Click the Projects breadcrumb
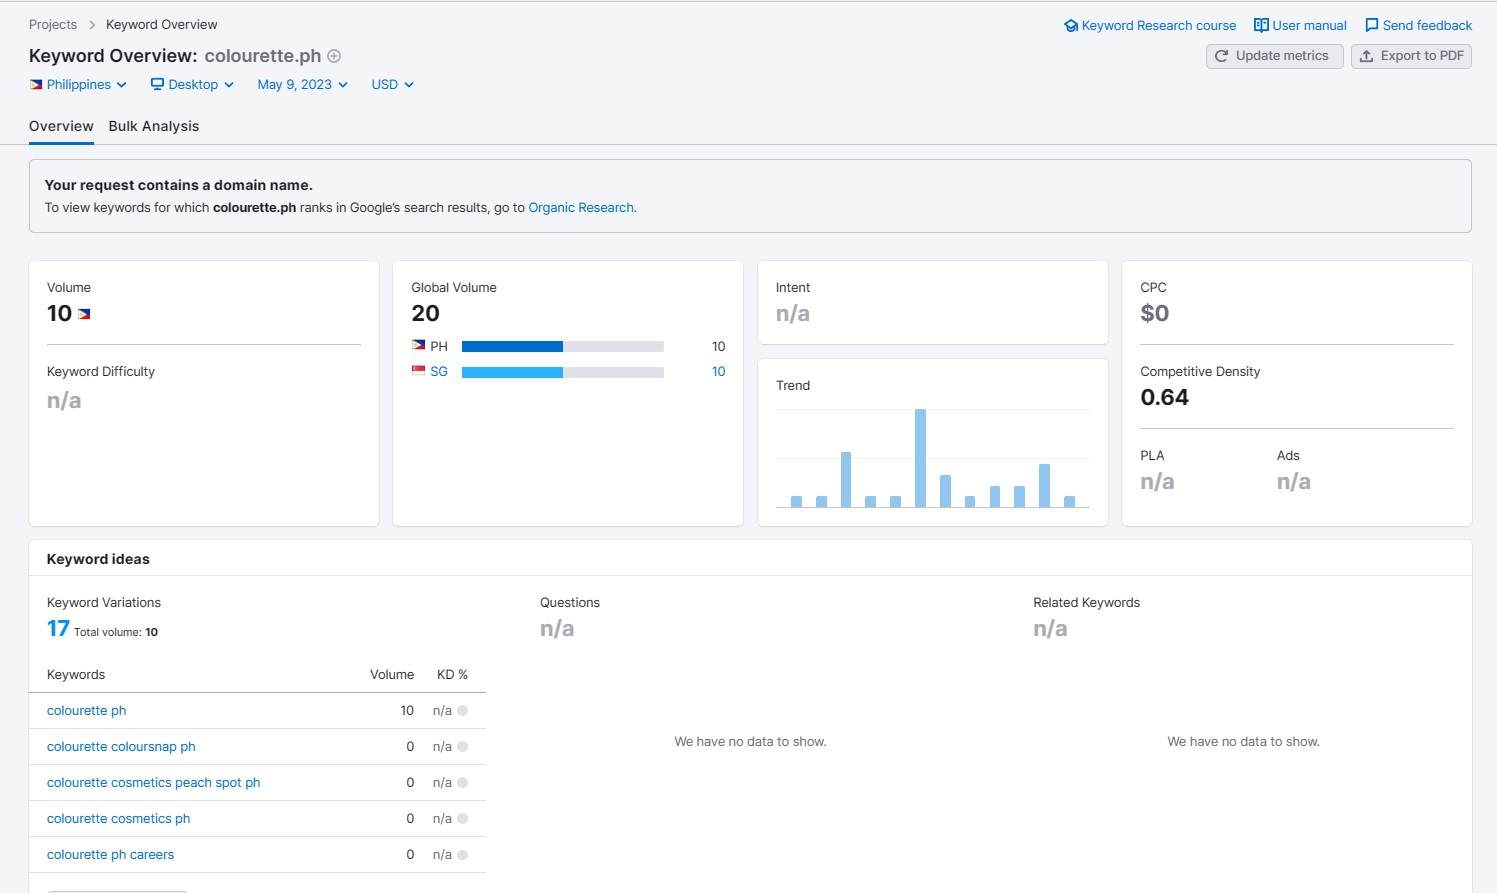This screenshot has width=1497, height=893. [x=53, y=25]
